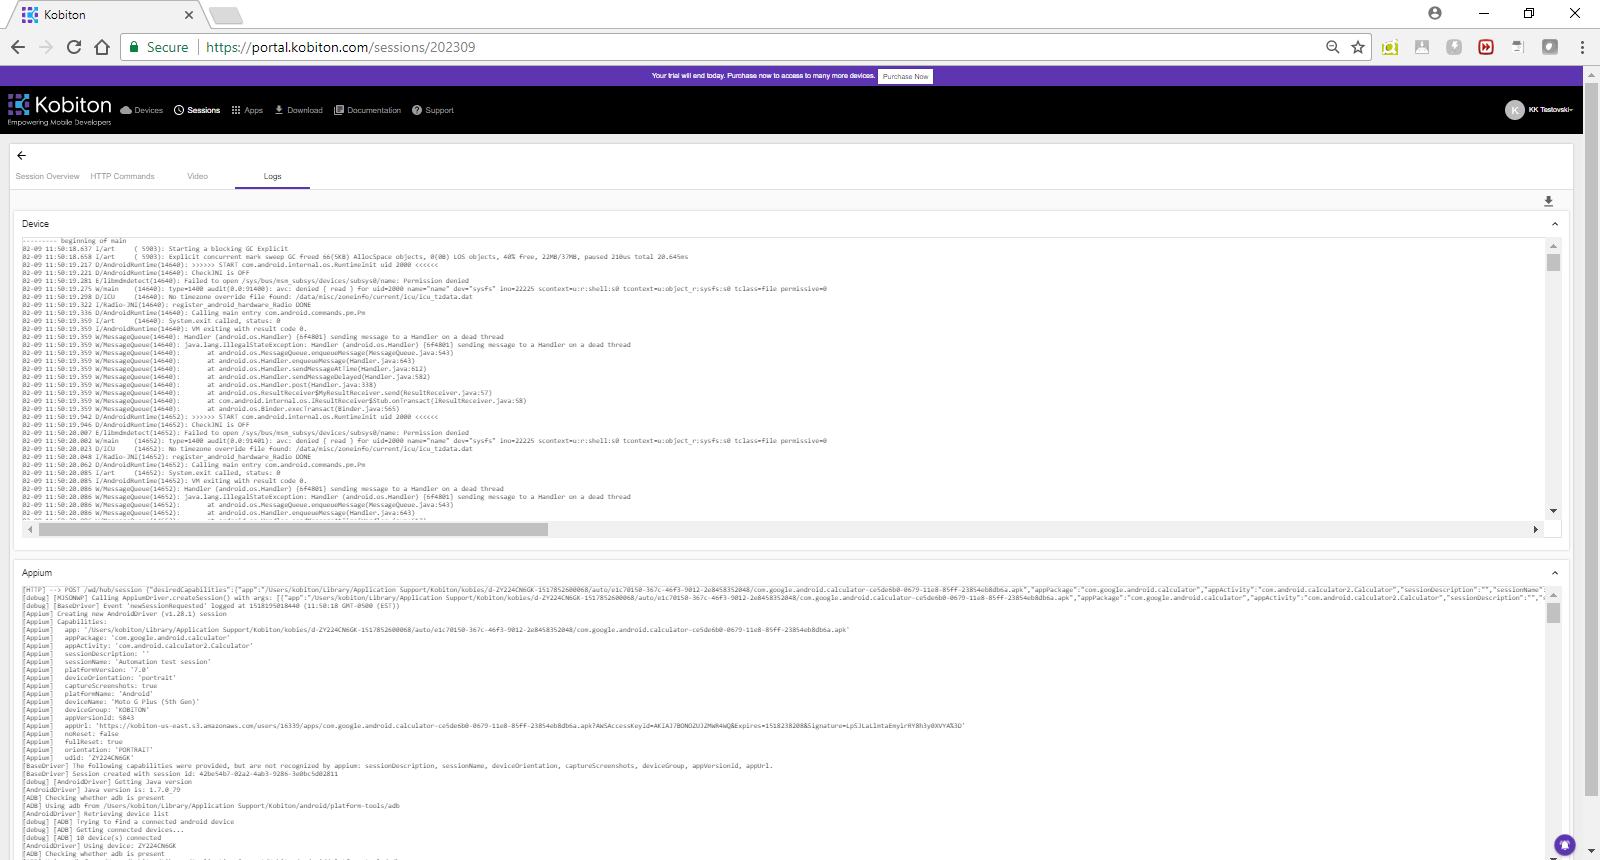Open Chrome's three-dot menu
Image resolution: width=1600 pixels, height=860 pixels.
tap(1582, 47)
